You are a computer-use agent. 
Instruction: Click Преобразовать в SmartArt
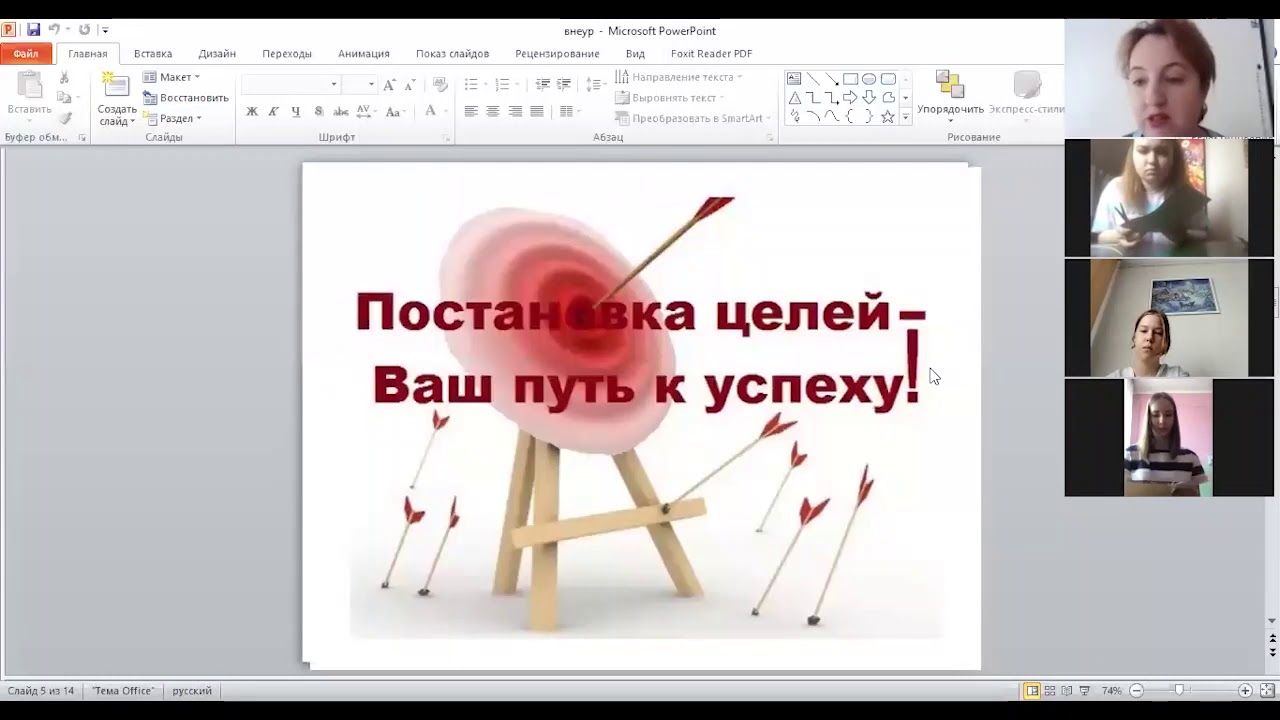click(691, 118)
